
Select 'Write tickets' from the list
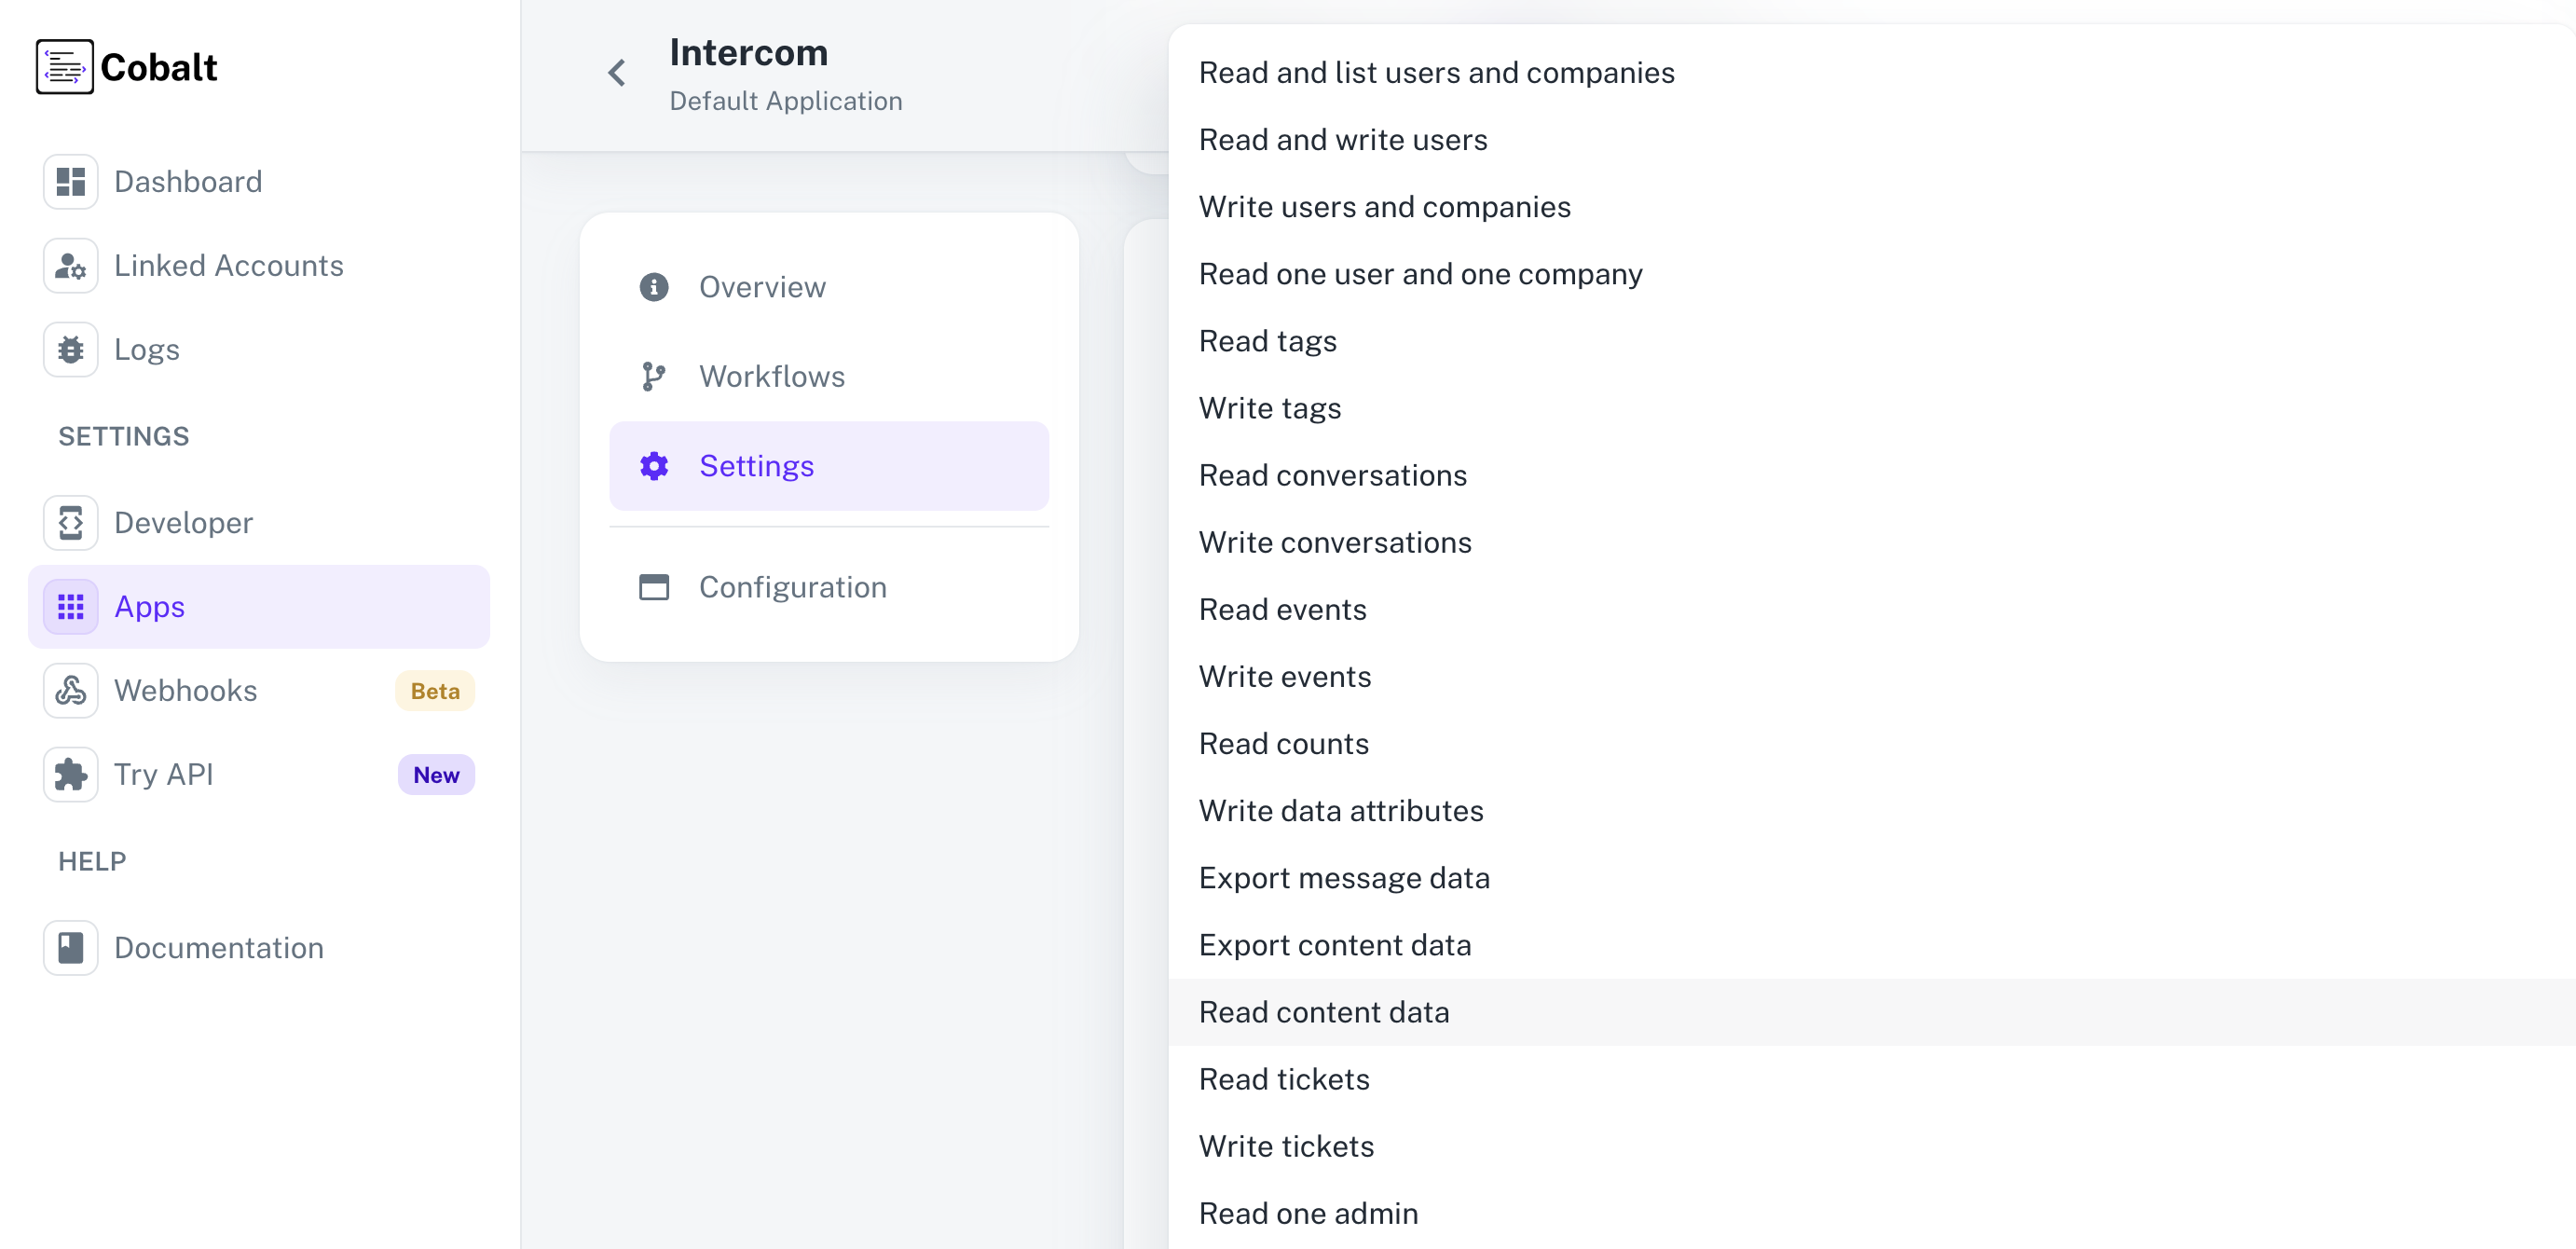[x=1286, y=1146]
